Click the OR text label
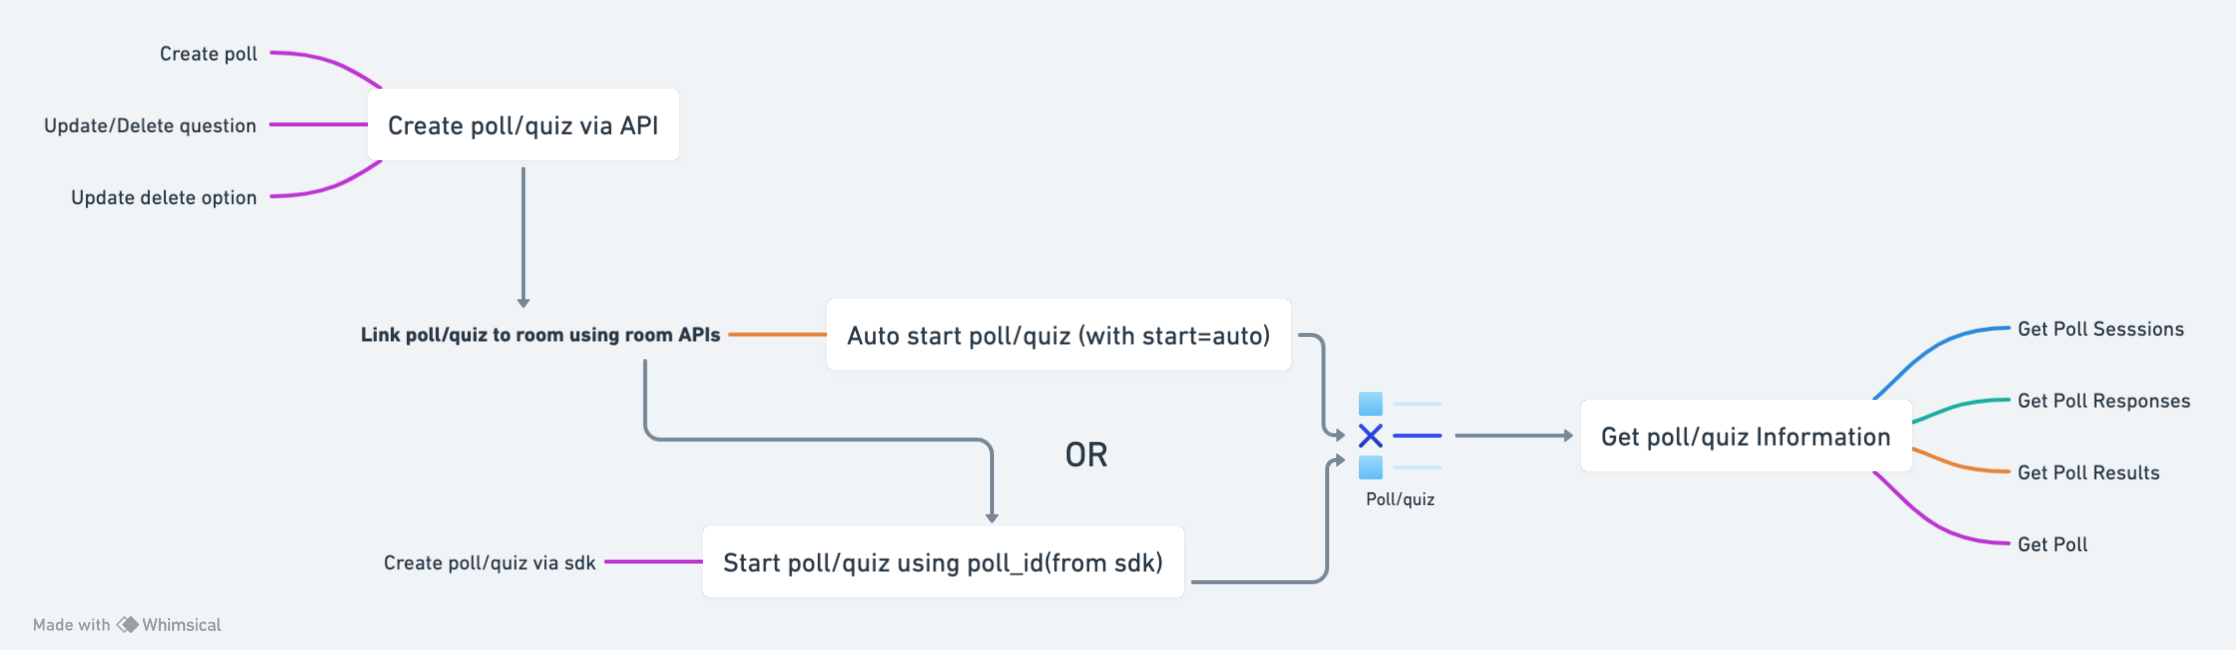The width and height of the screenshot is (2236, 650). 1086,455
